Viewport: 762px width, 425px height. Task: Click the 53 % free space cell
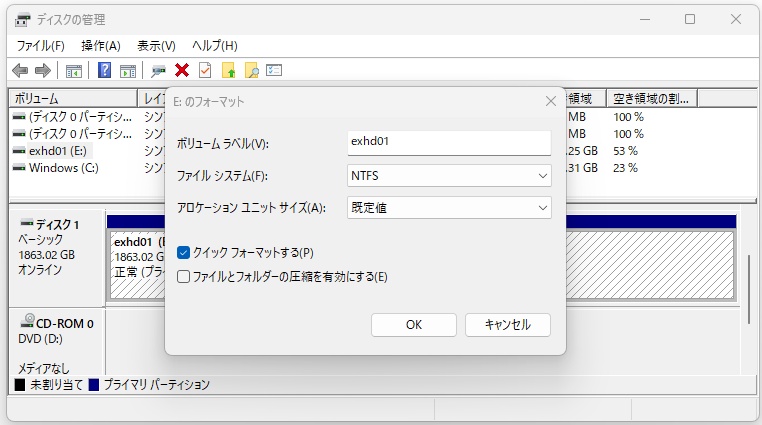pyautogui.click(x=625, y=151)
